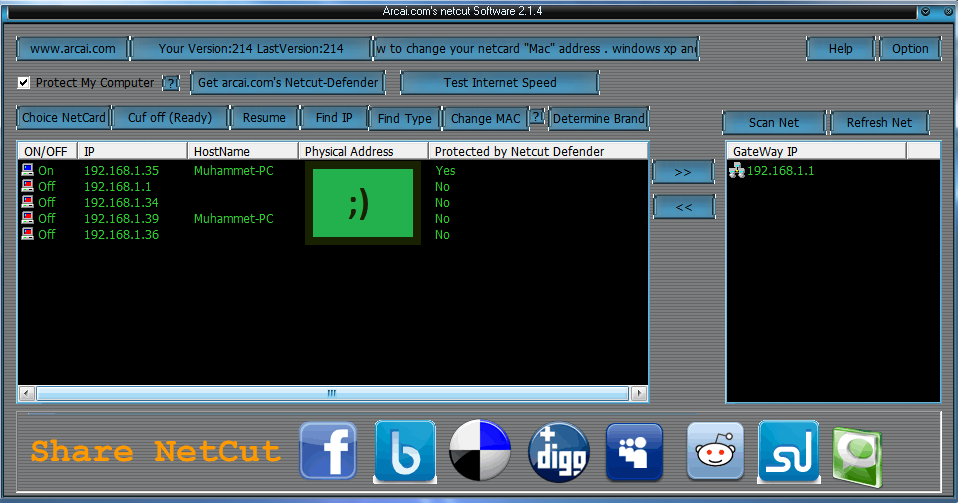
Task: Click help question mark beside Protect My Computer
Action: point(171,83)
